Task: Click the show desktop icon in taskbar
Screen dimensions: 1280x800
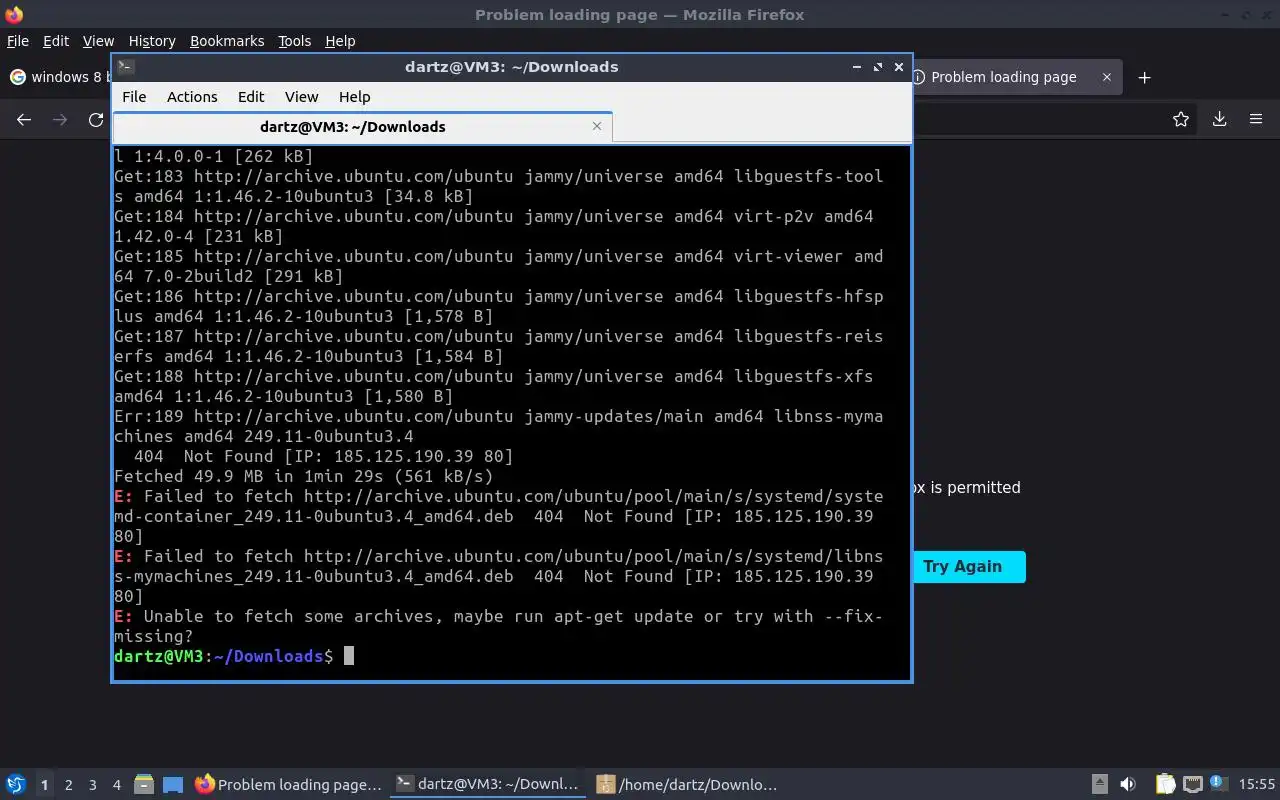Action: point(173,785)
